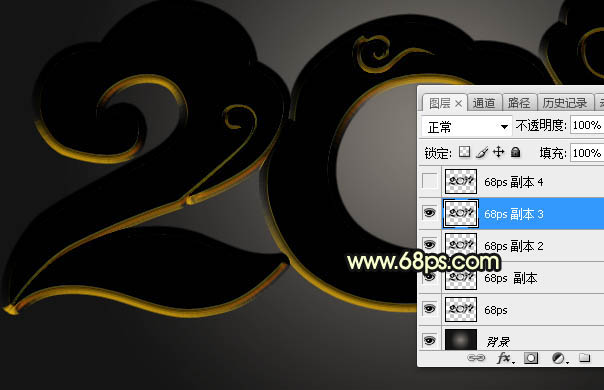Viewport: 604px width, 390px height.
Task: Select the 68ps layer name
Action: (x=496, y=310)
